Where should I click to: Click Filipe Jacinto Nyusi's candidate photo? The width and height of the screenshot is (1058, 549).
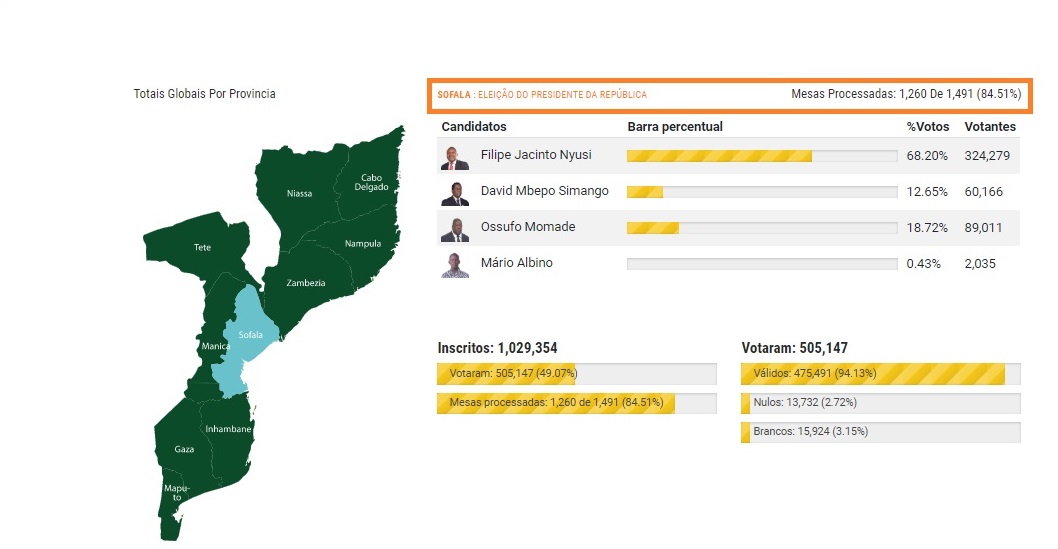point(455,157)
